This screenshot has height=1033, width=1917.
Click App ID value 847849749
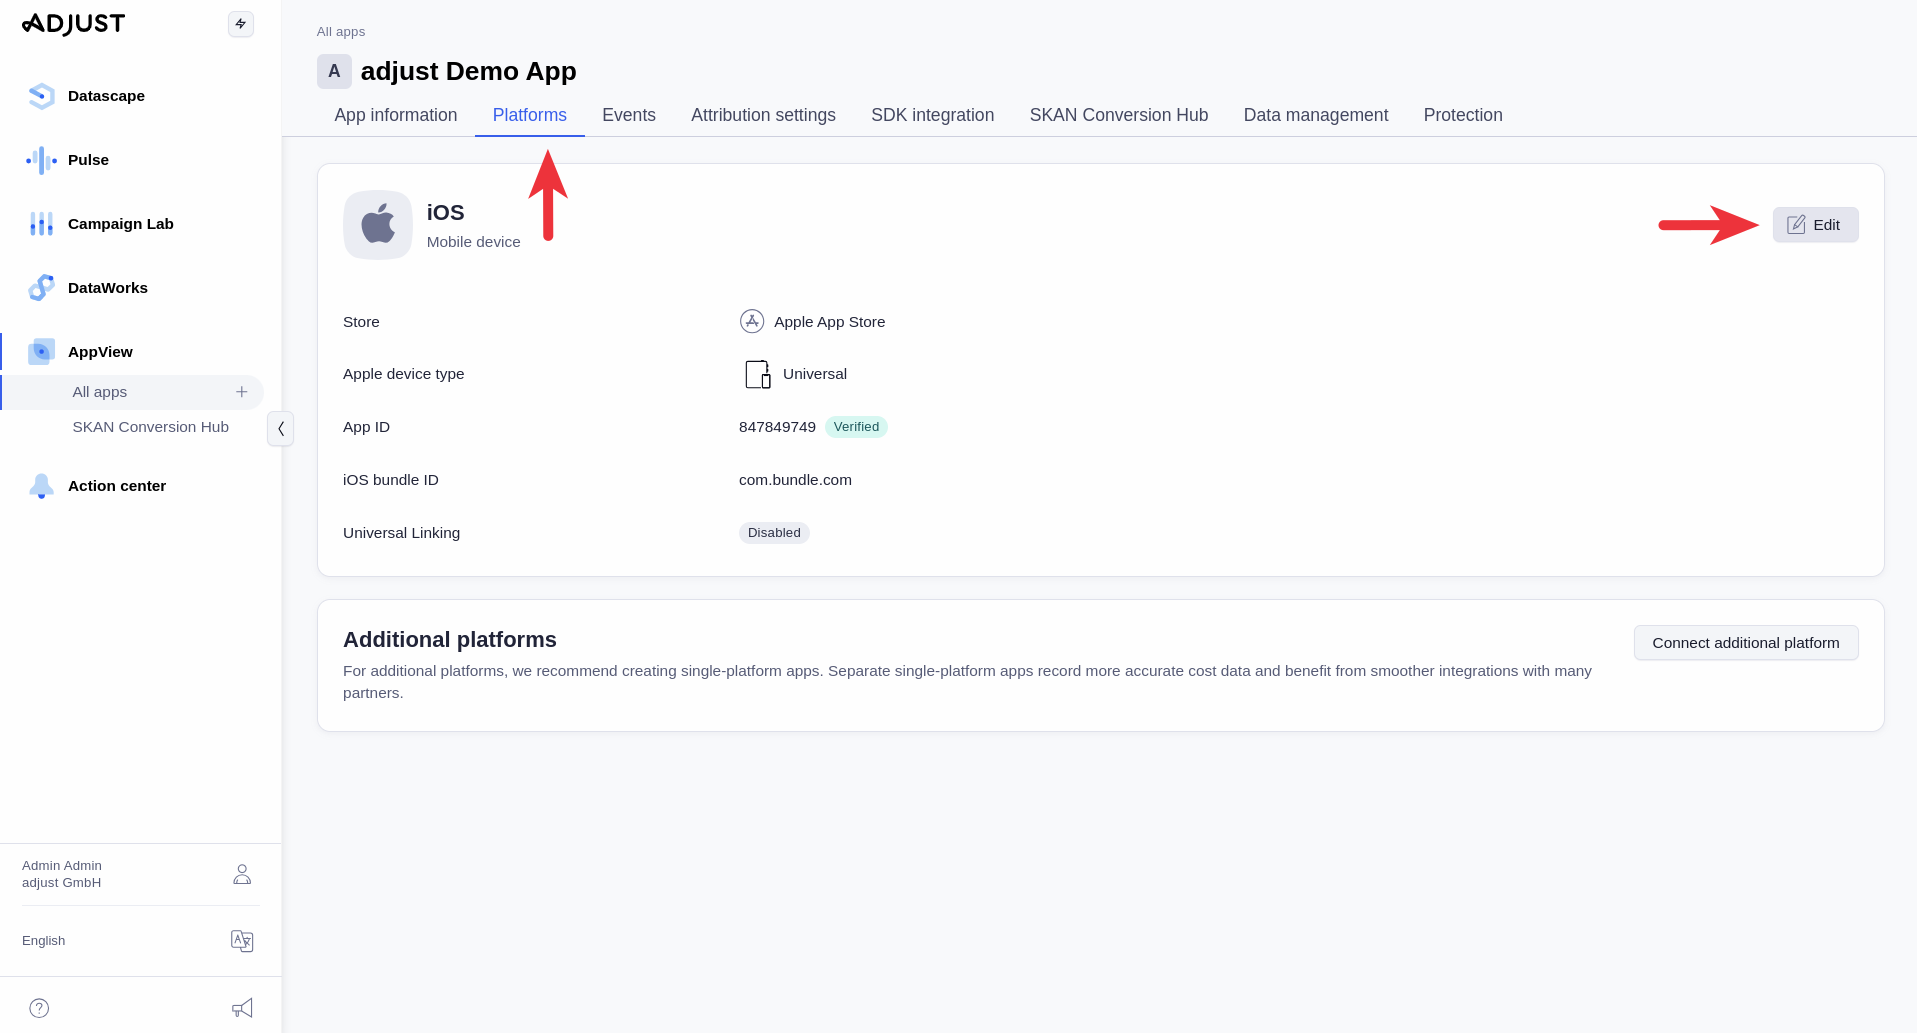click(777, 427)
